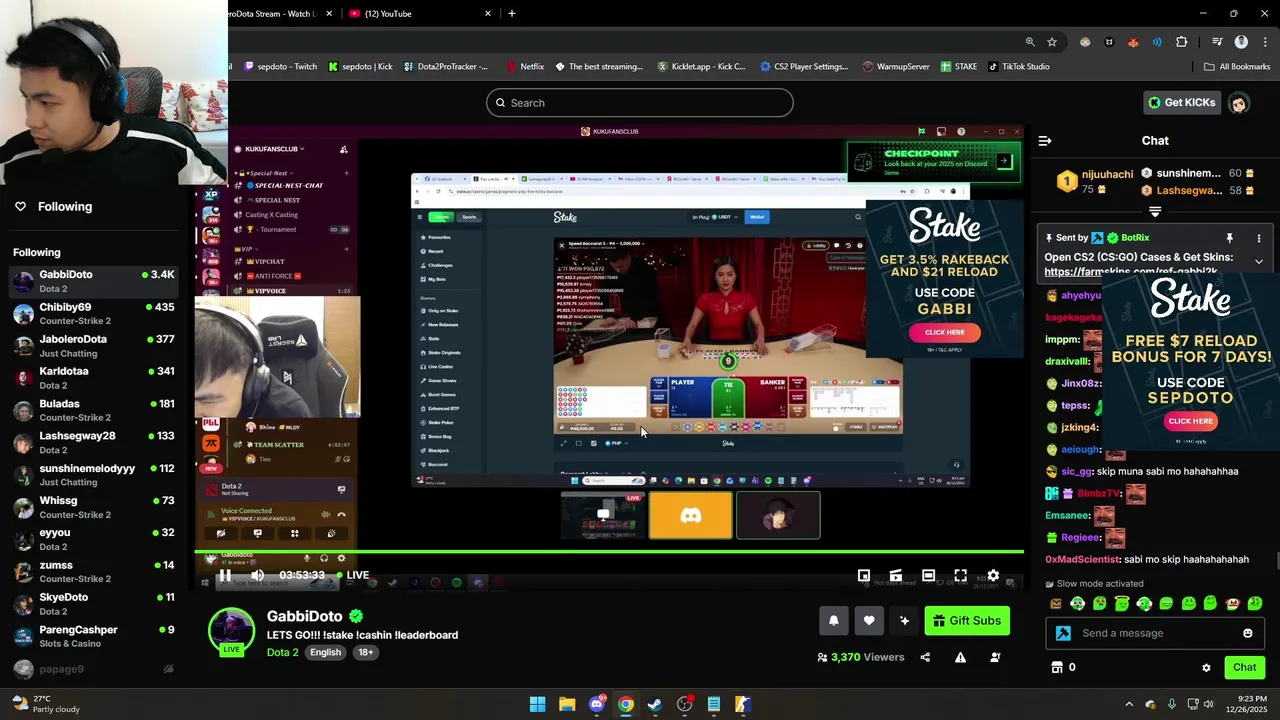Open the All Bookmarks folder

(x=1237, y=67)
